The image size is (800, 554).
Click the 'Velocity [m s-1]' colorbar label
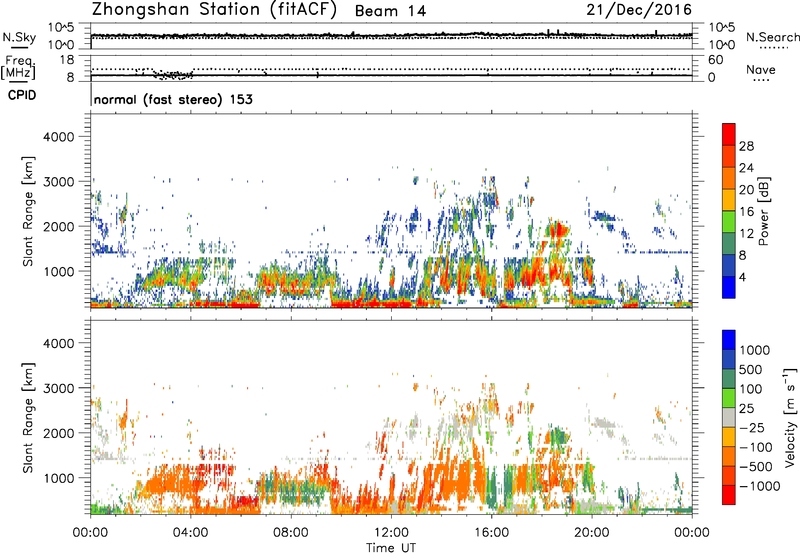tap(790, 417)
